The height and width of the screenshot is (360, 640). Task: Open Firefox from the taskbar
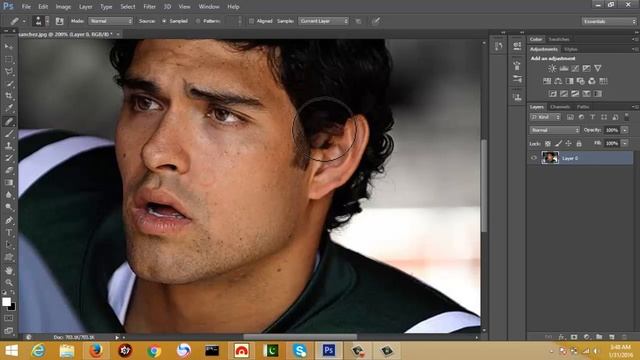coord(96,351)
